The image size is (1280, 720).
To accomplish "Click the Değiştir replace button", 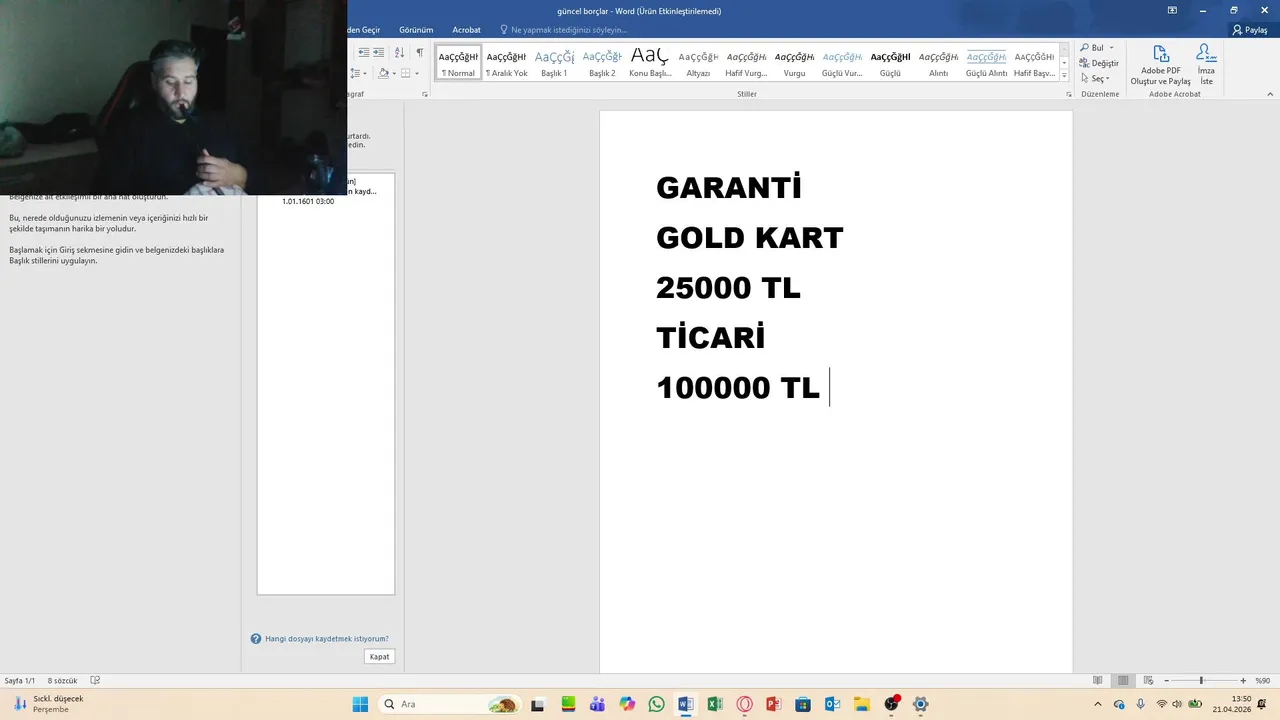I will tap(1099, 63).
